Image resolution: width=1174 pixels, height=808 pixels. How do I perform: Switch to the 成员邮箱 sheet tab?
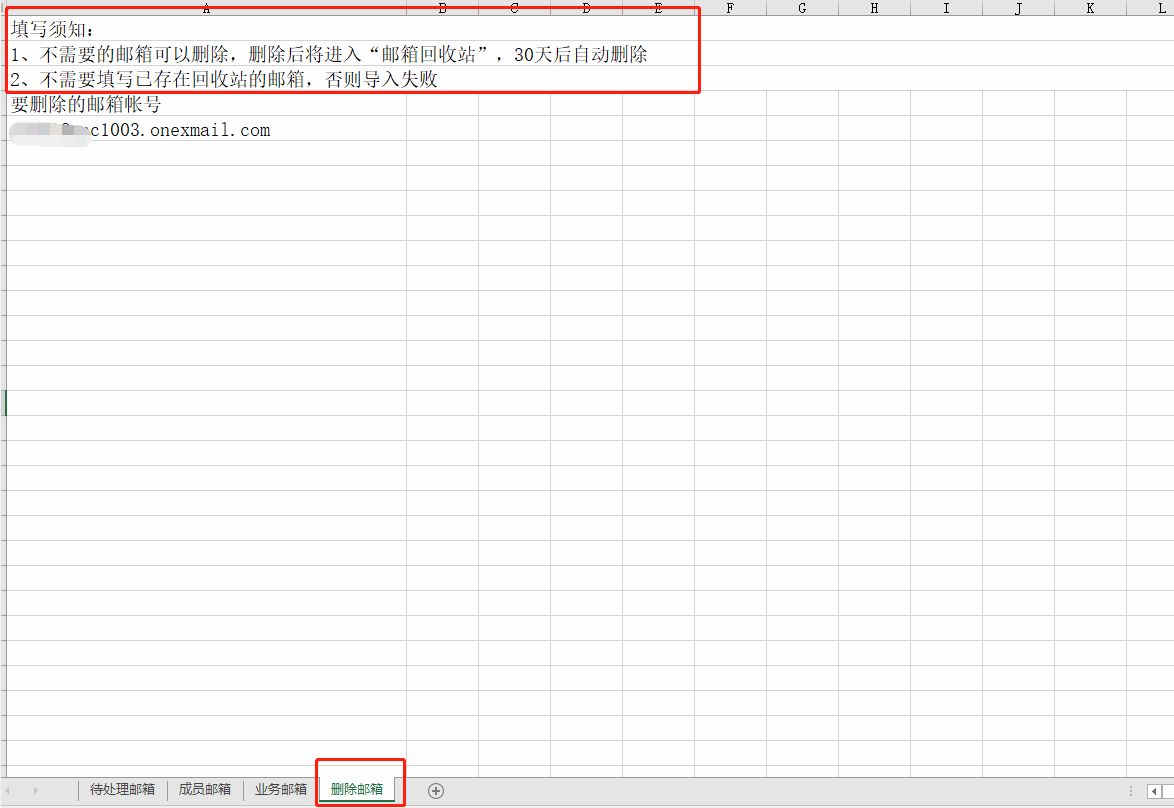tap(205, 789)
